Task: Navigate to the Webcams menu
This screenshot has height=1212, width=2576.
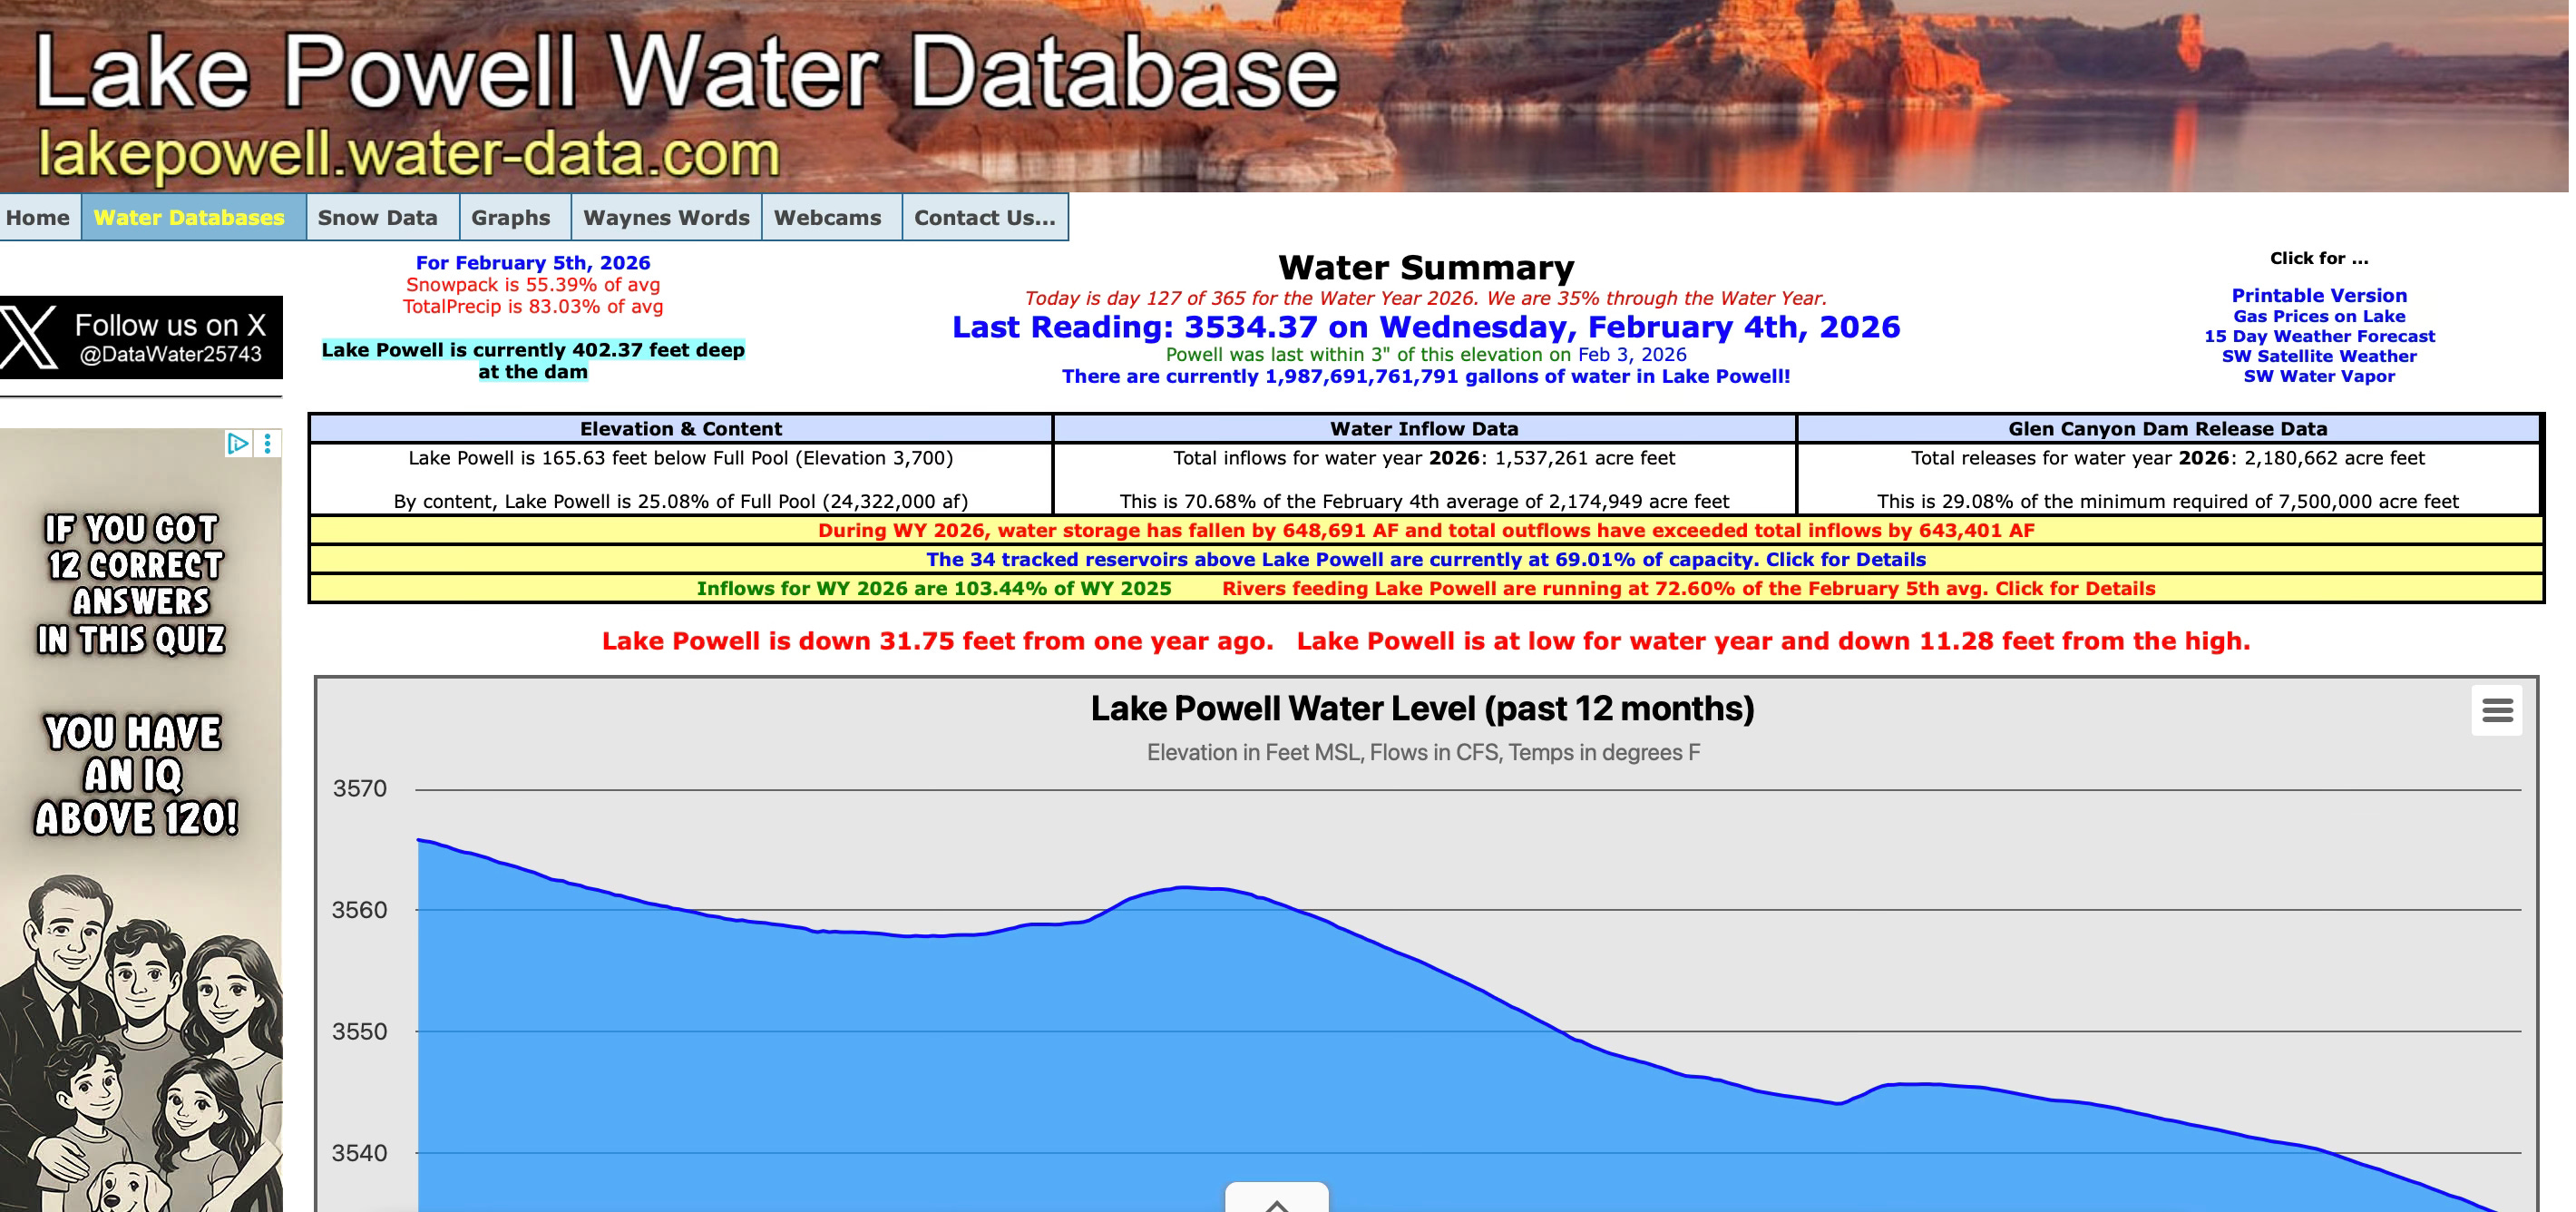Action: pos(827,217)
